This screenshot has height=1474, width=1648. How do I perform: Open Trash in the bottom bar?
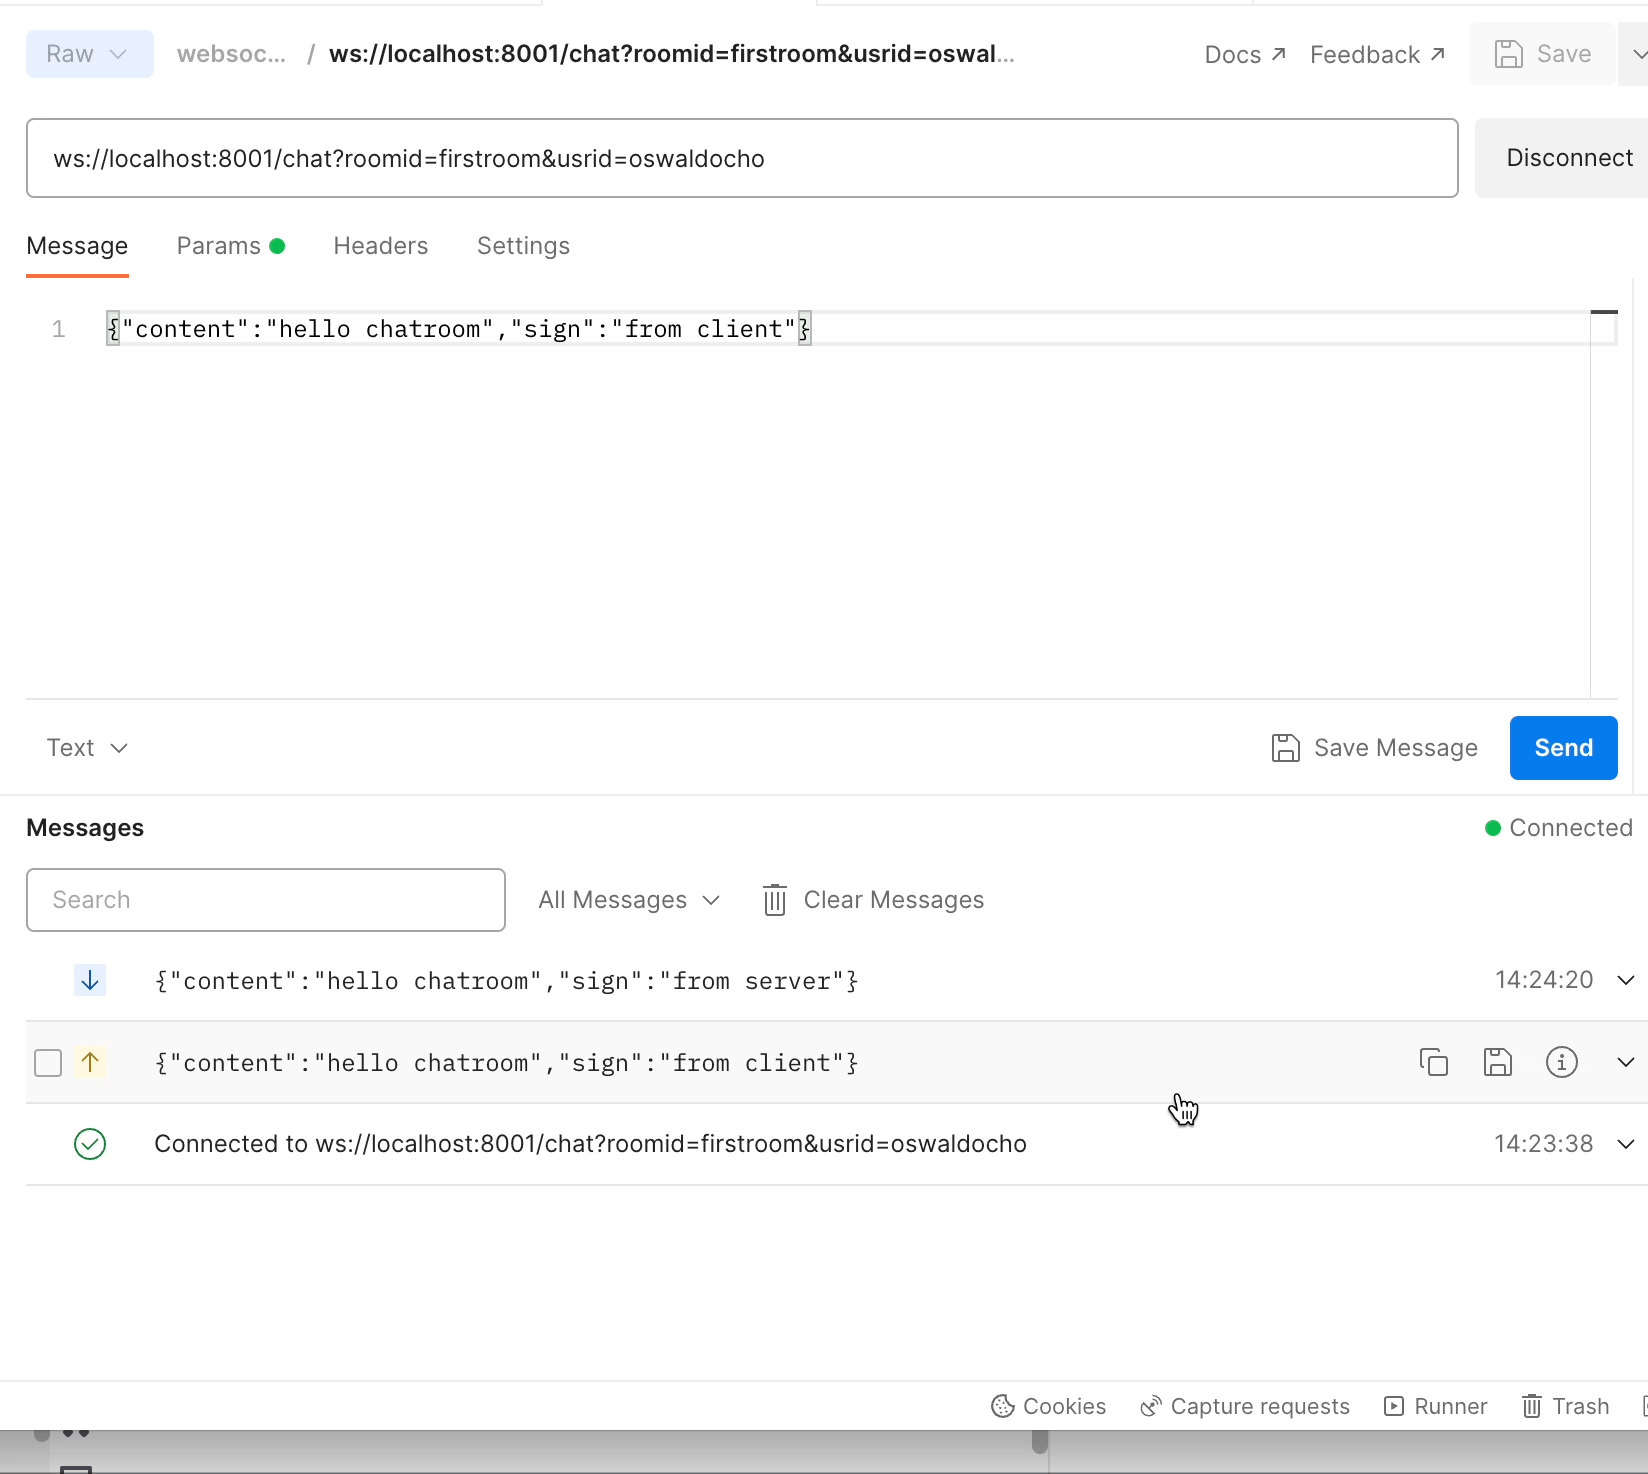click(1566, 1406)
